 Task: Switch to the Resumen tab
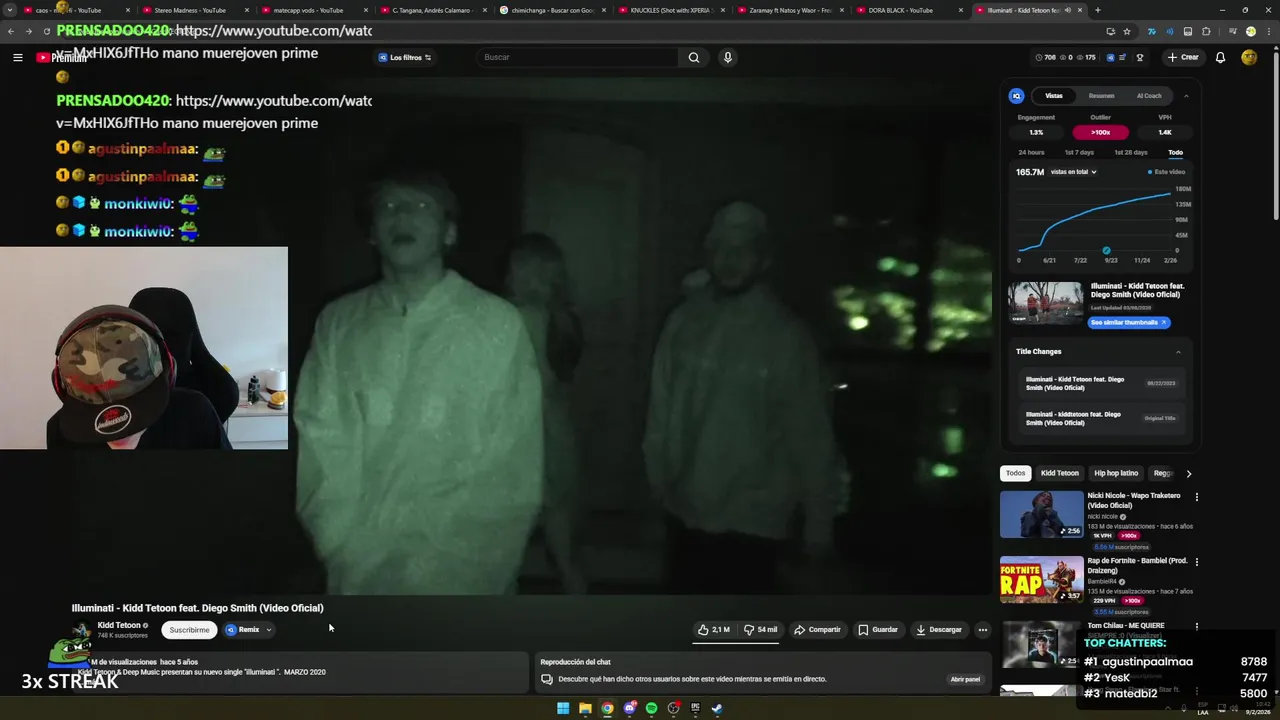click(1101, 96)
